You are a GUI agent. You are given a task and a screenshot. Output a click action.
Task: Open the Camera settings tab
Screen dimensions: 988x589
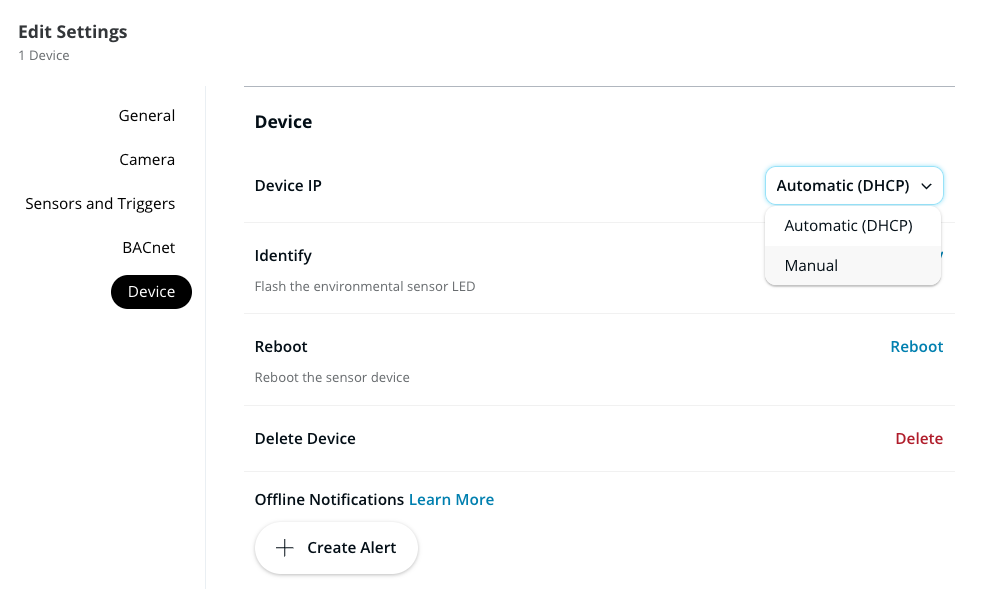pos(147,160)
